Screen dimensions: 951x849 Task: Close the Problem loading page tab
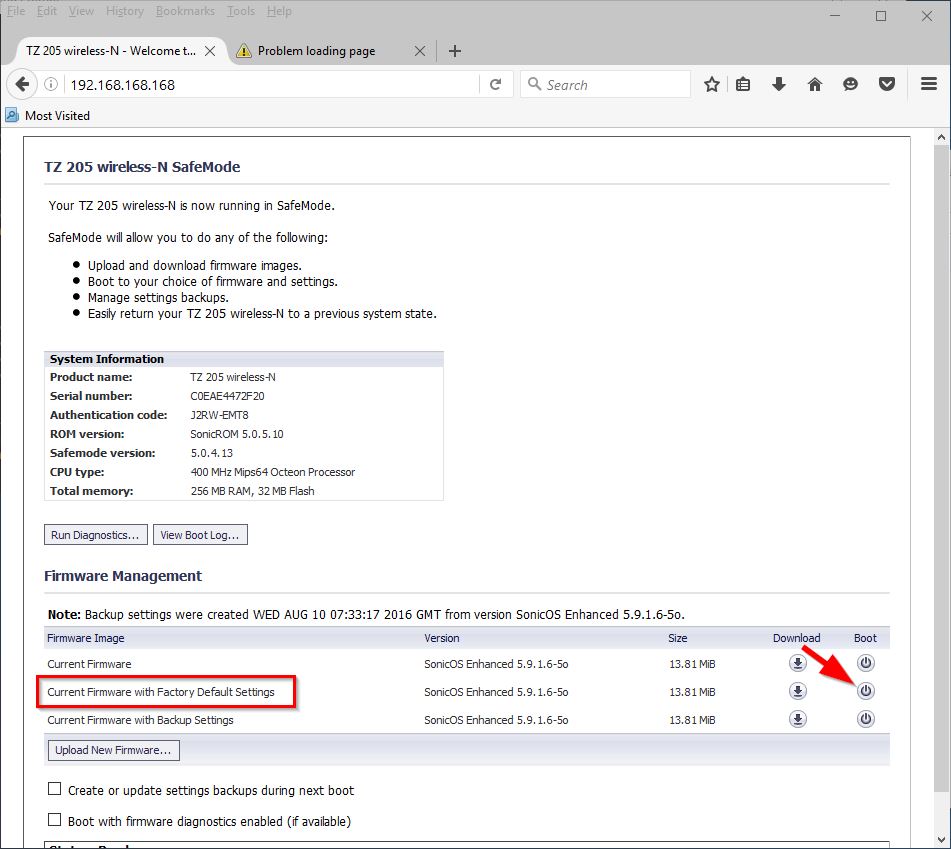pyautogui.click(x=420, y=51)
